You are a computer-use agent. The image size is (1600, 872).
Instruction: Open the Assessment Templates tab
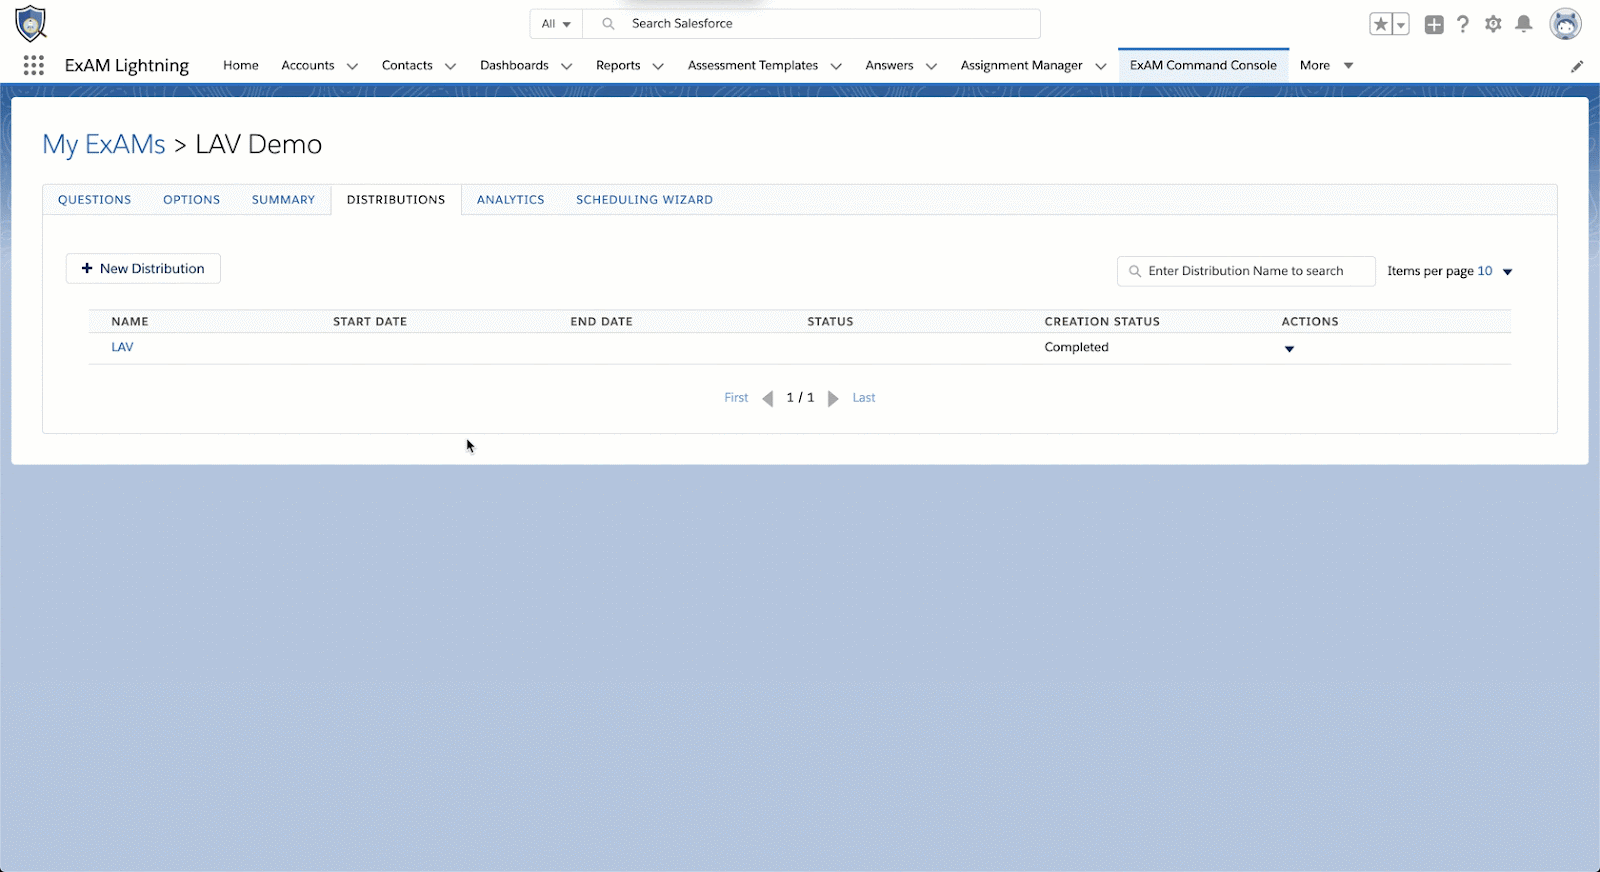(753, 65)
